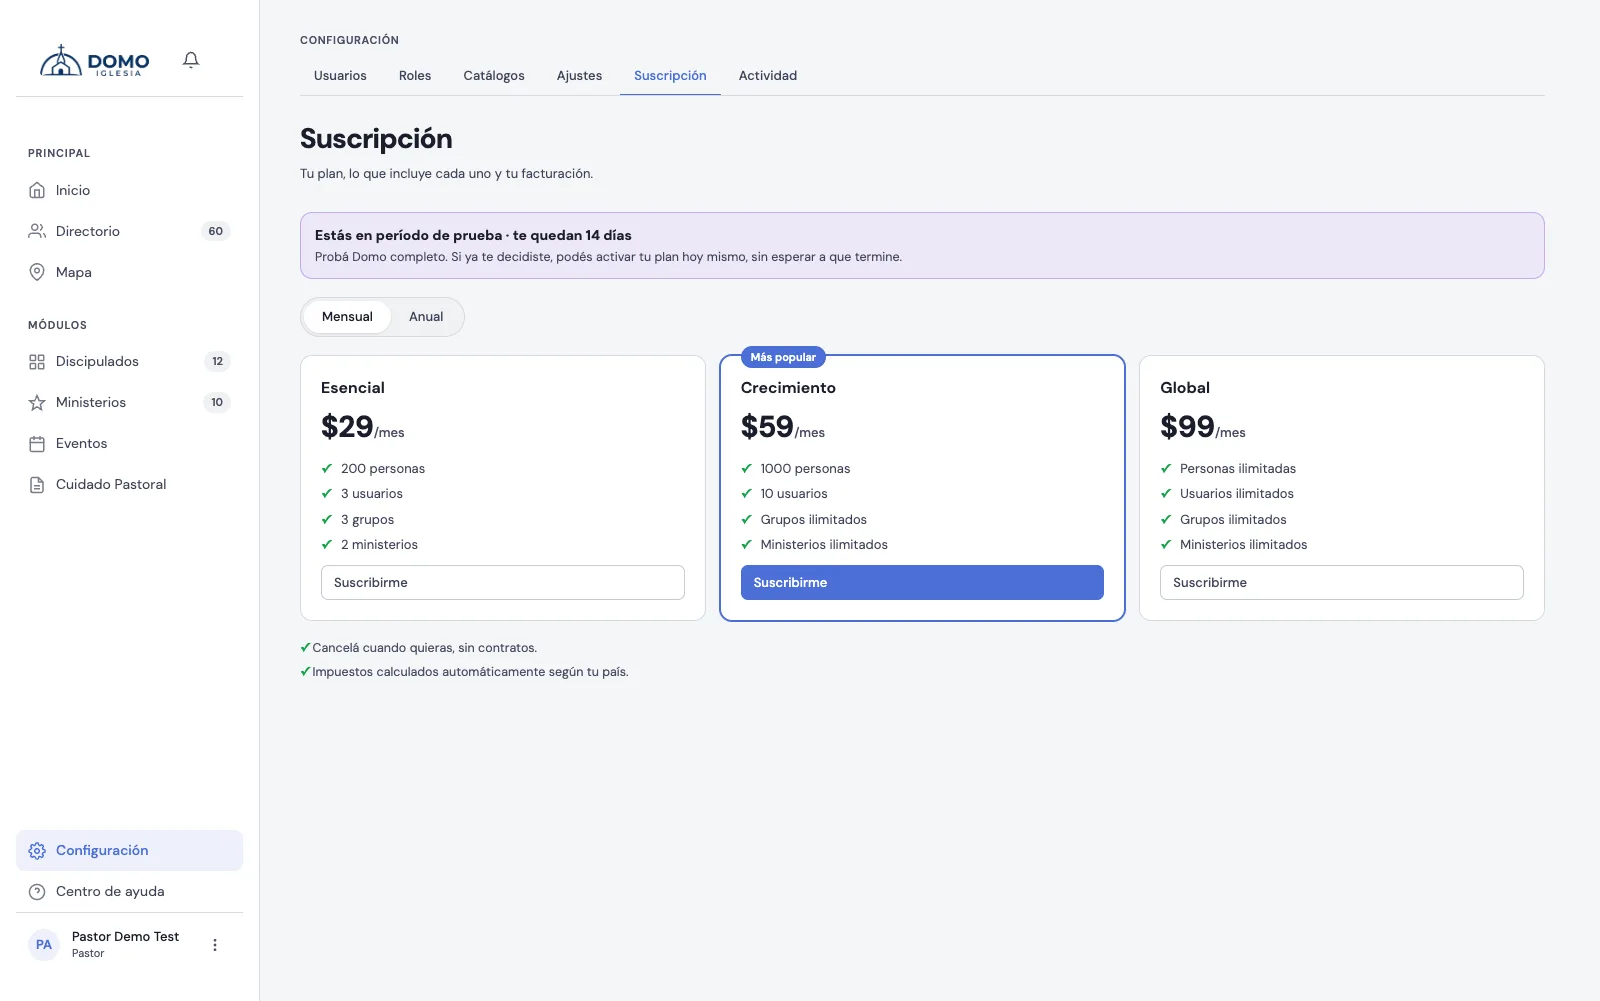Open notifications bell icon
The height and width of the screenshot is (1001, 1600).
pos(191,60)
